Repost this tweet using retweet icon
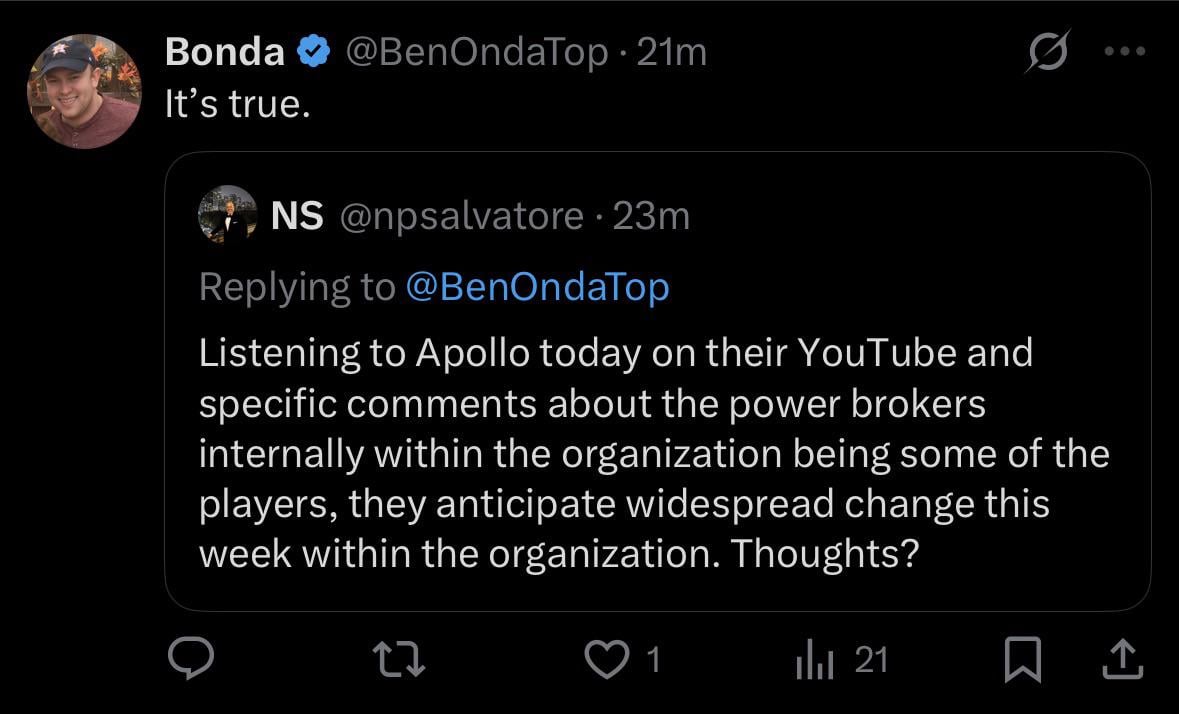Image resolution: width=1179 pixels, height=714 pixels. [x=398, y=660]
